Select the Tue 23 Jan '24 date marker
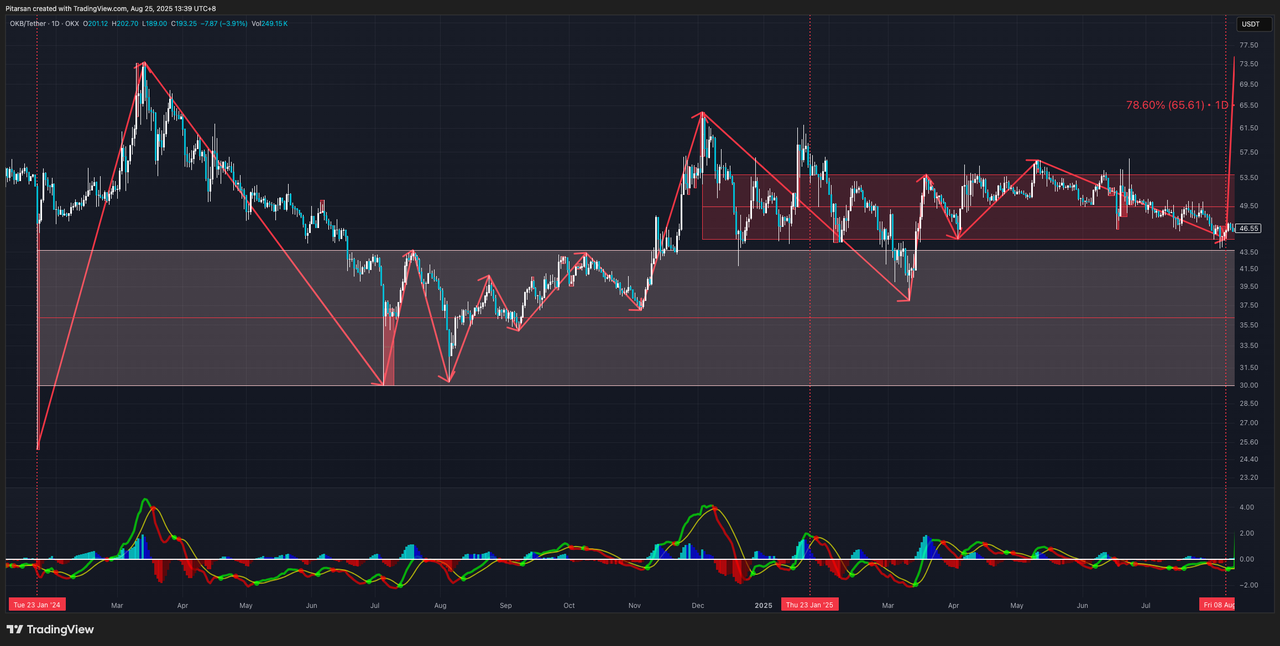Viewport: 1280px width, 646px height. 36,605
